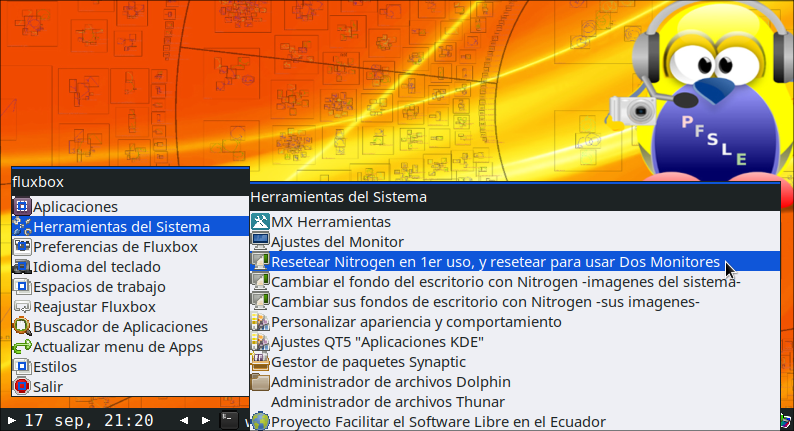This screenshot has height=431, width=794.
Task: Open Administrador de archivos Dolphin
Action: (x=515, y=382)
